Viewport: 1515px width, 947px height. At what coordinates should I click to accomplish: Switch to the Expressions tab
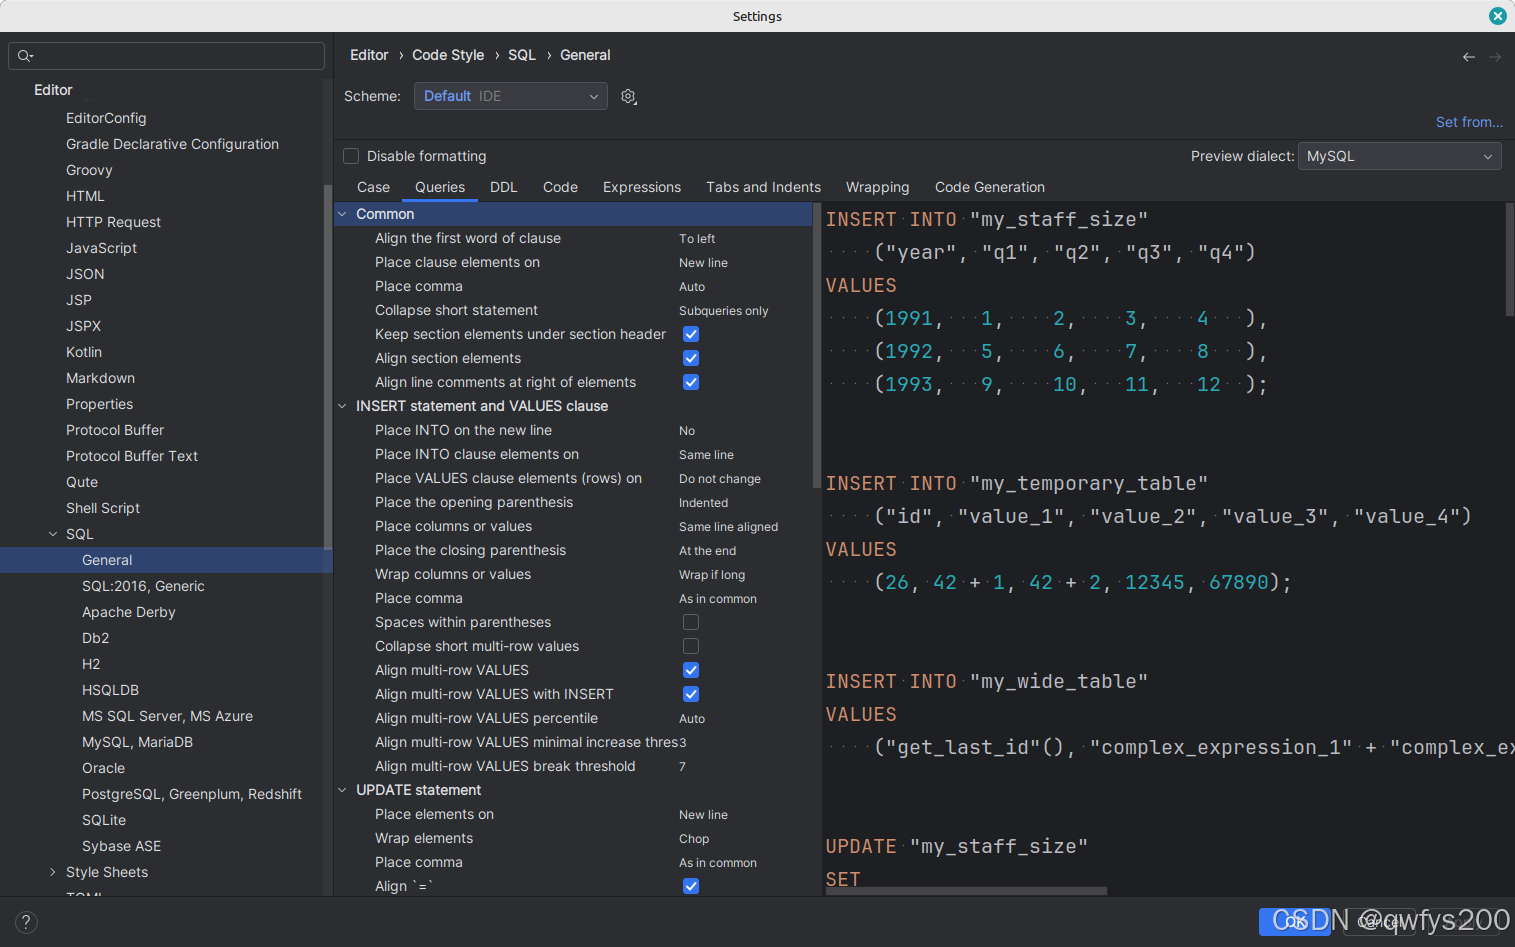tap(642, 187)
